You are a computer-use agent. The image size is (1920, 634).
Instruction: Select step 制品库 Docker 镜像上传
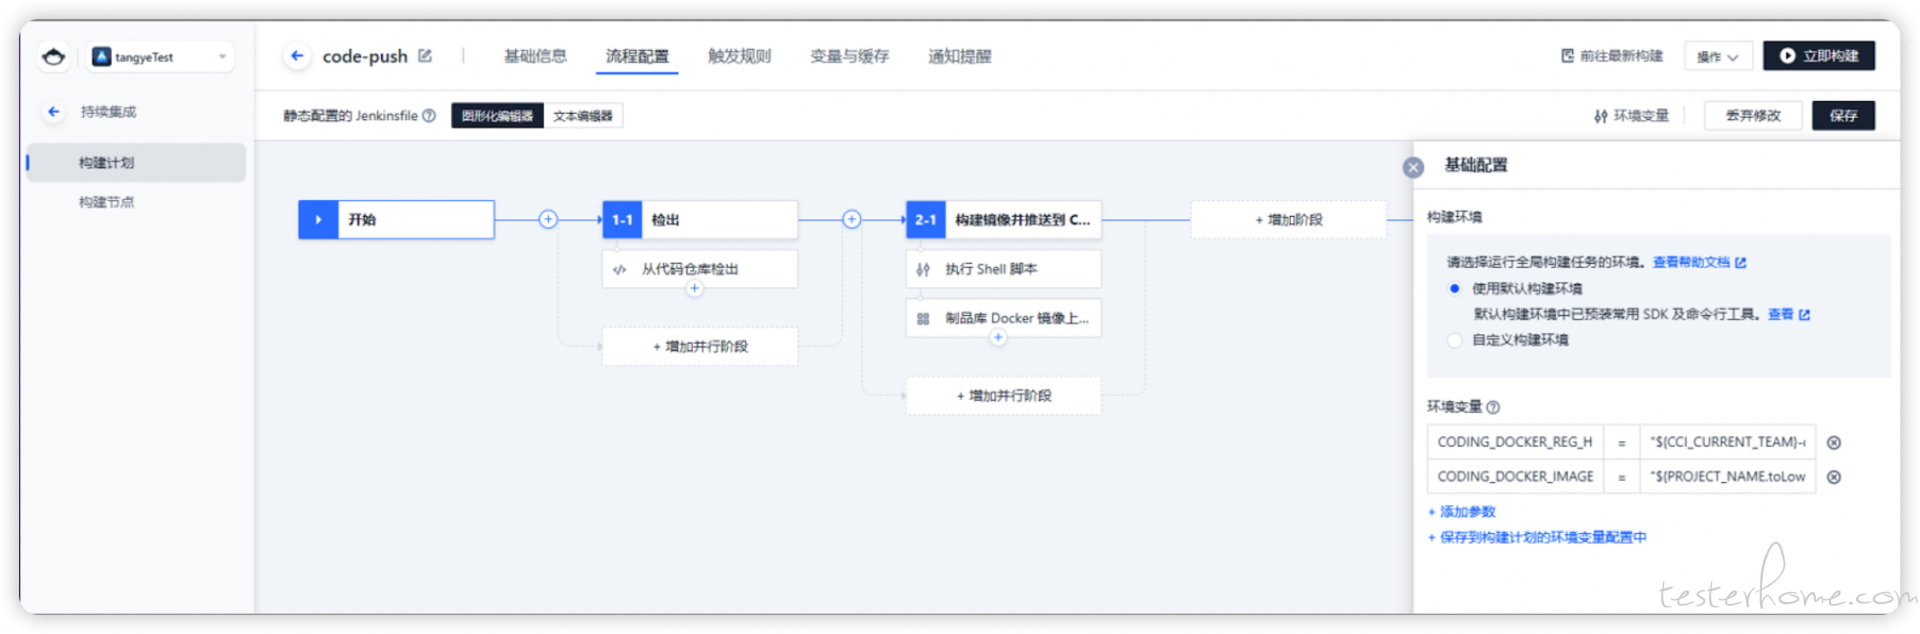(1003, 318)
